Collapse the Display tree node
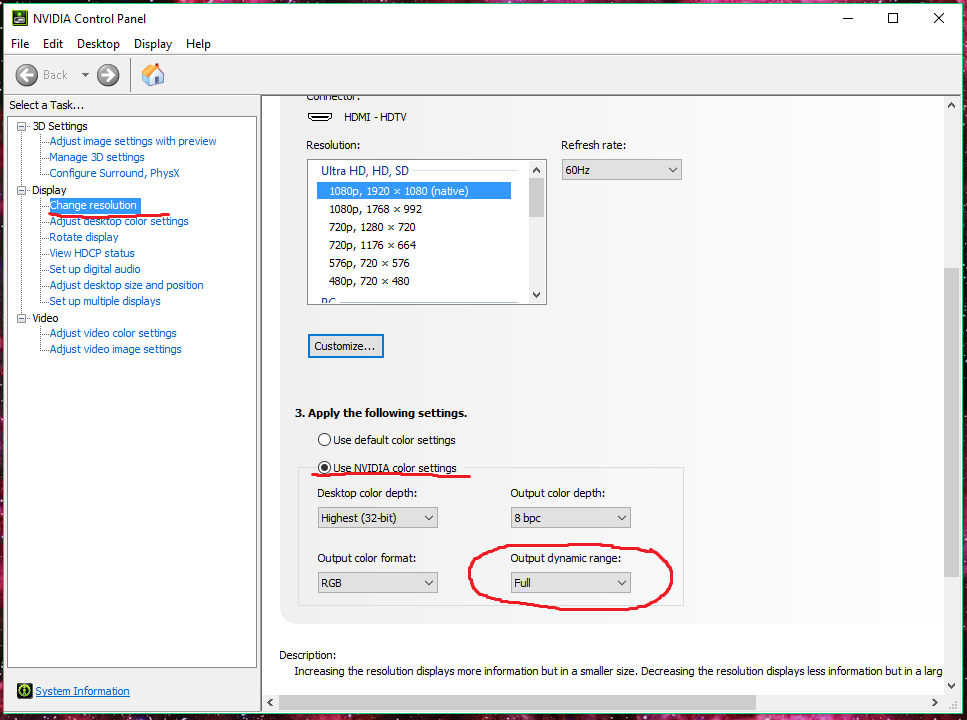 click(22, 190)
